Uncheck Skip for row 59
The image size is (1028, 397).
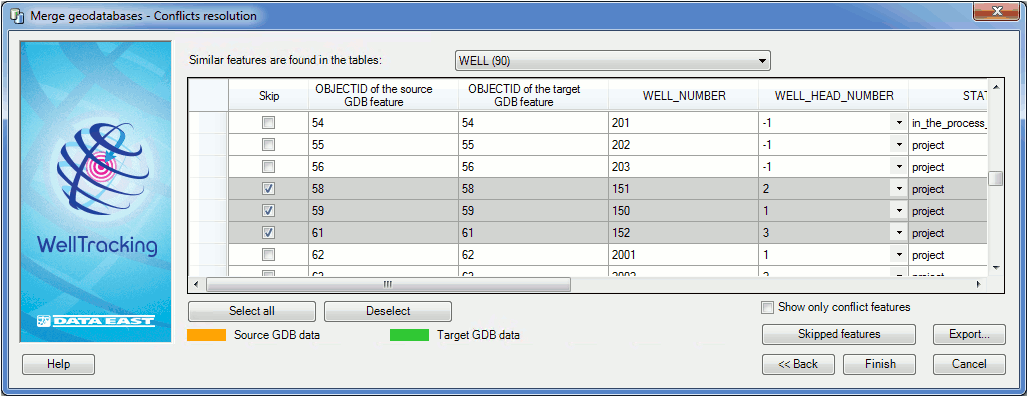click(268, 211)
